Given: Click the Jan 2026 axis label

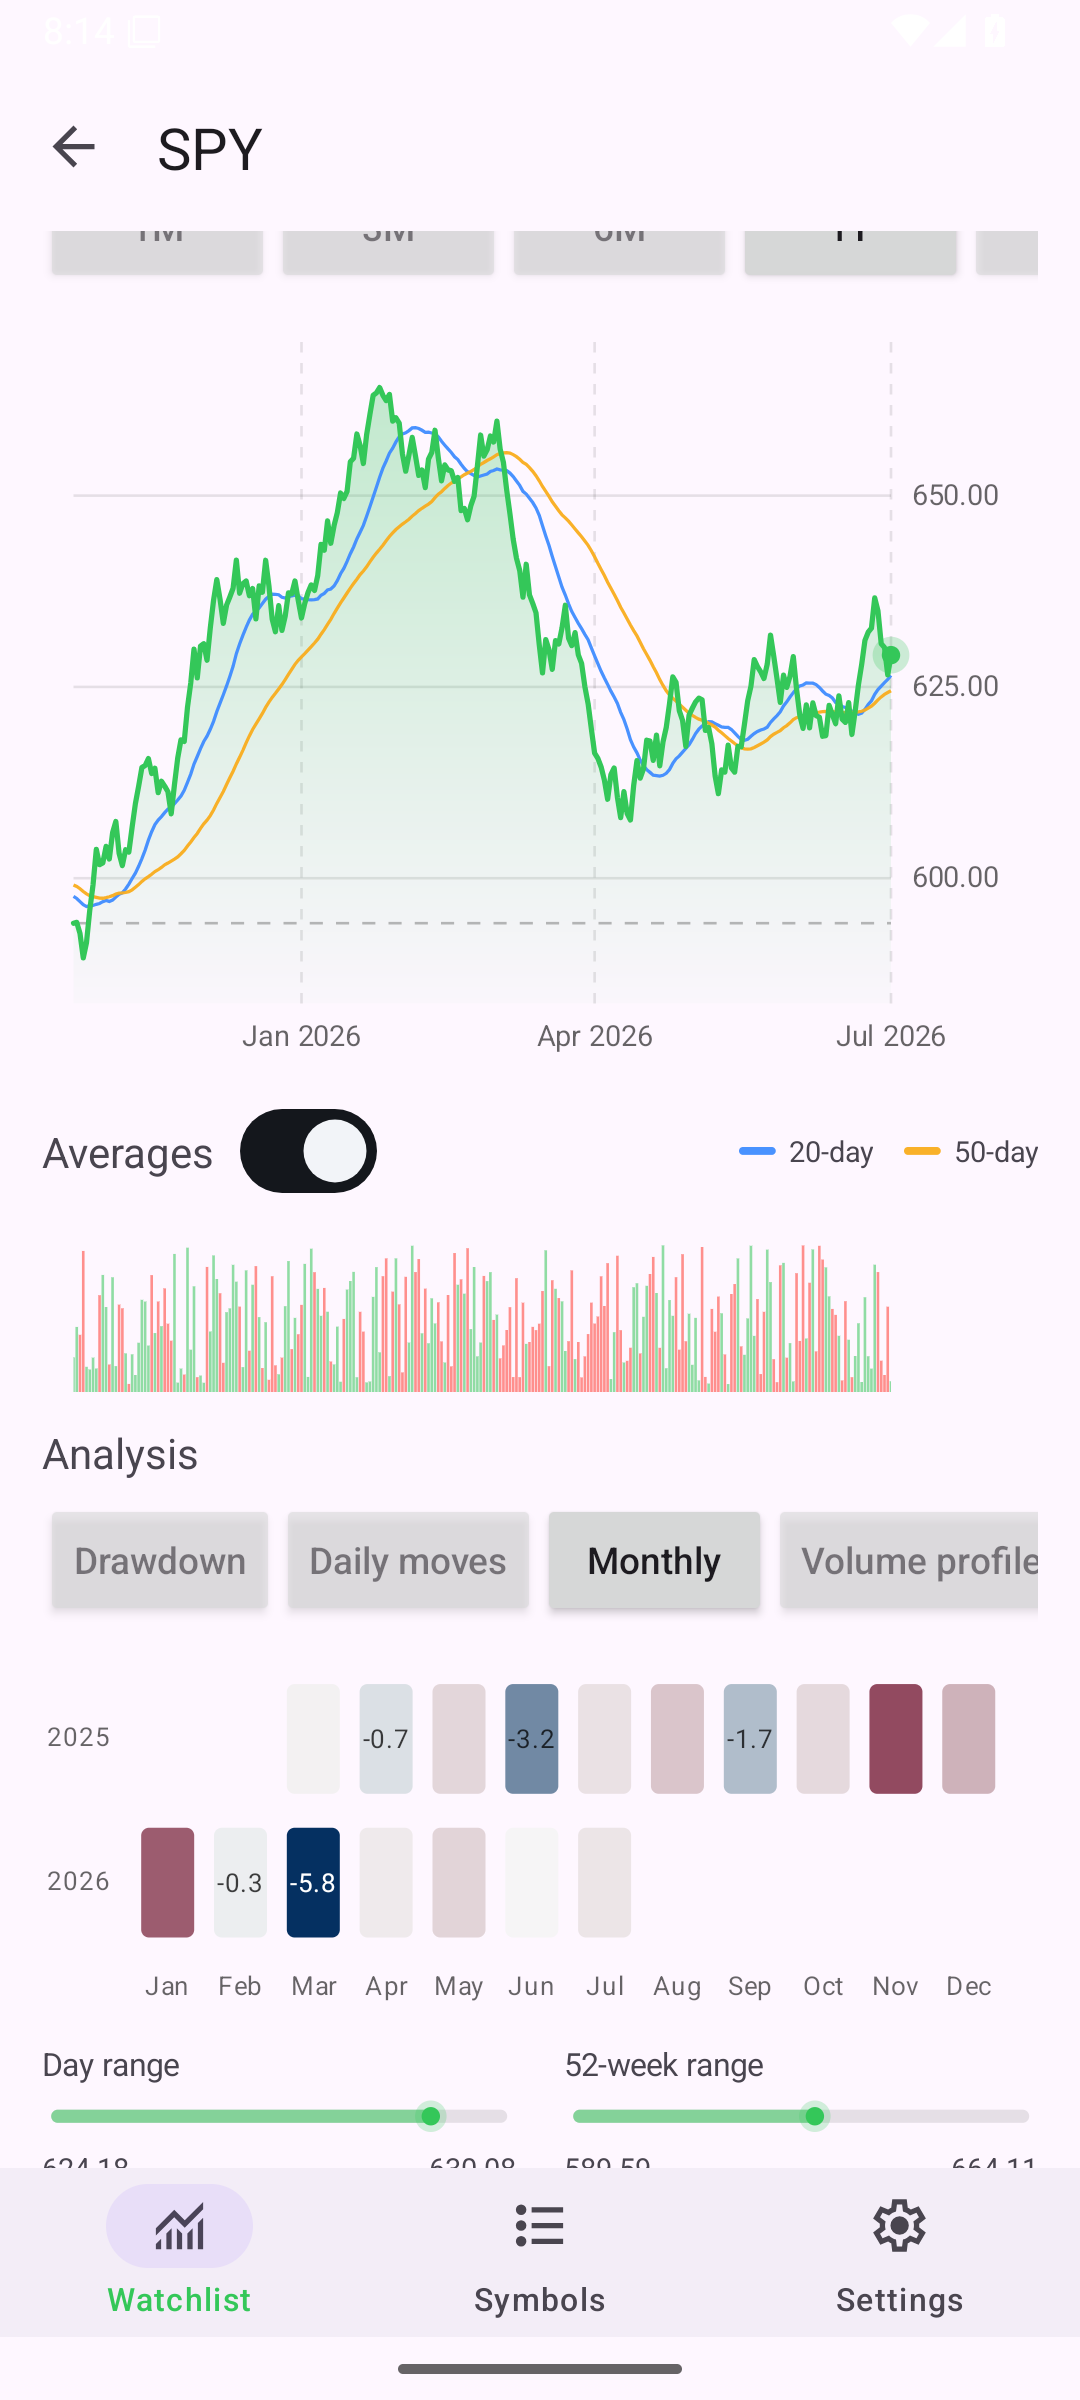Looking at the screenshot, I should [301, 1036].
